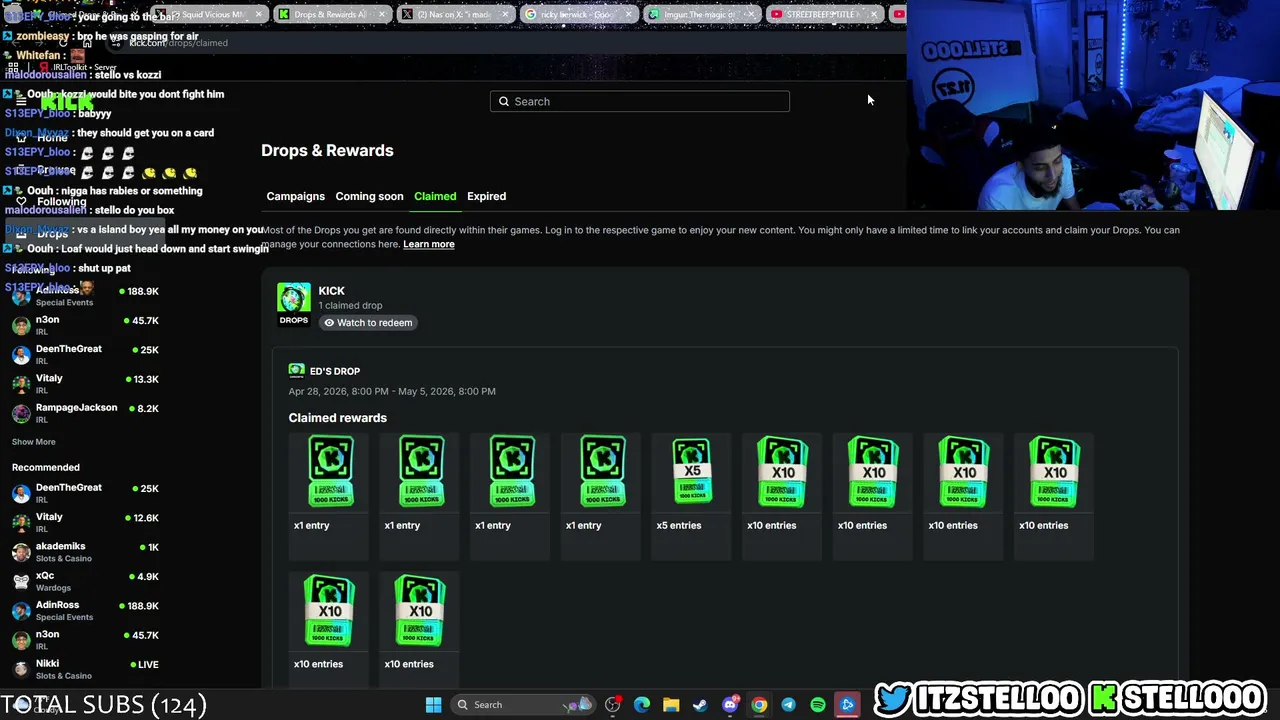Close the Imgur browser tab
The height and width of the screenshot is (720, 1280).
[x=751, y=14]
